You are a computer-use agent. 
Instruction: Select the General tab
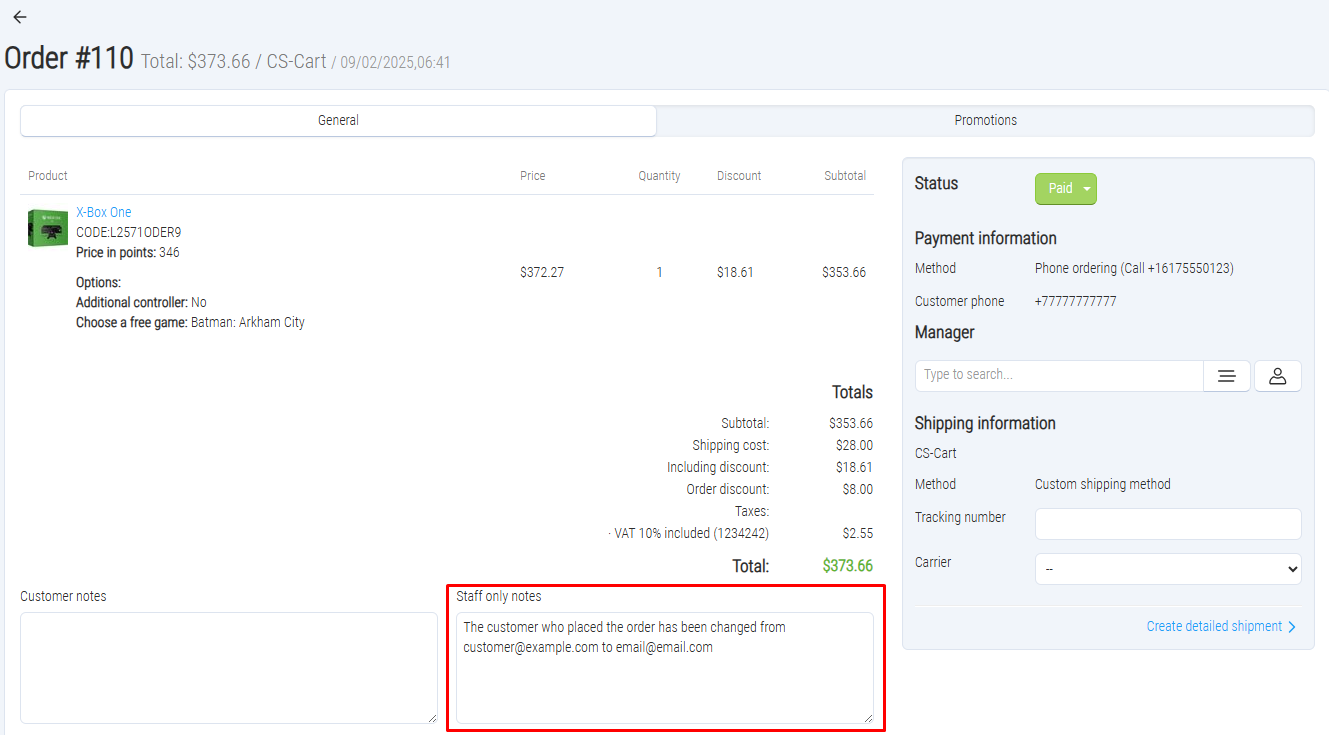tap(338, 120)
